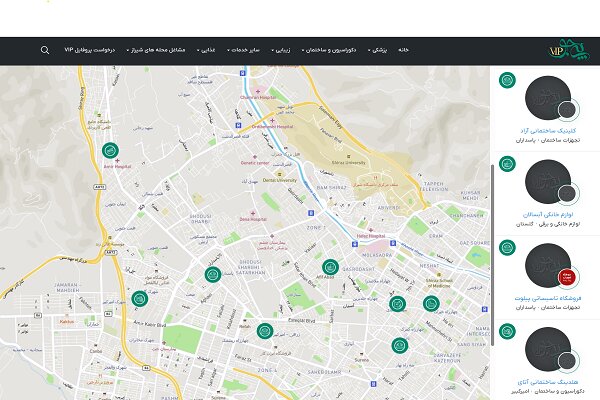Select the marker west of Amir Kabir Blvd highway
600x400 pixels.
tap(140, 299)
